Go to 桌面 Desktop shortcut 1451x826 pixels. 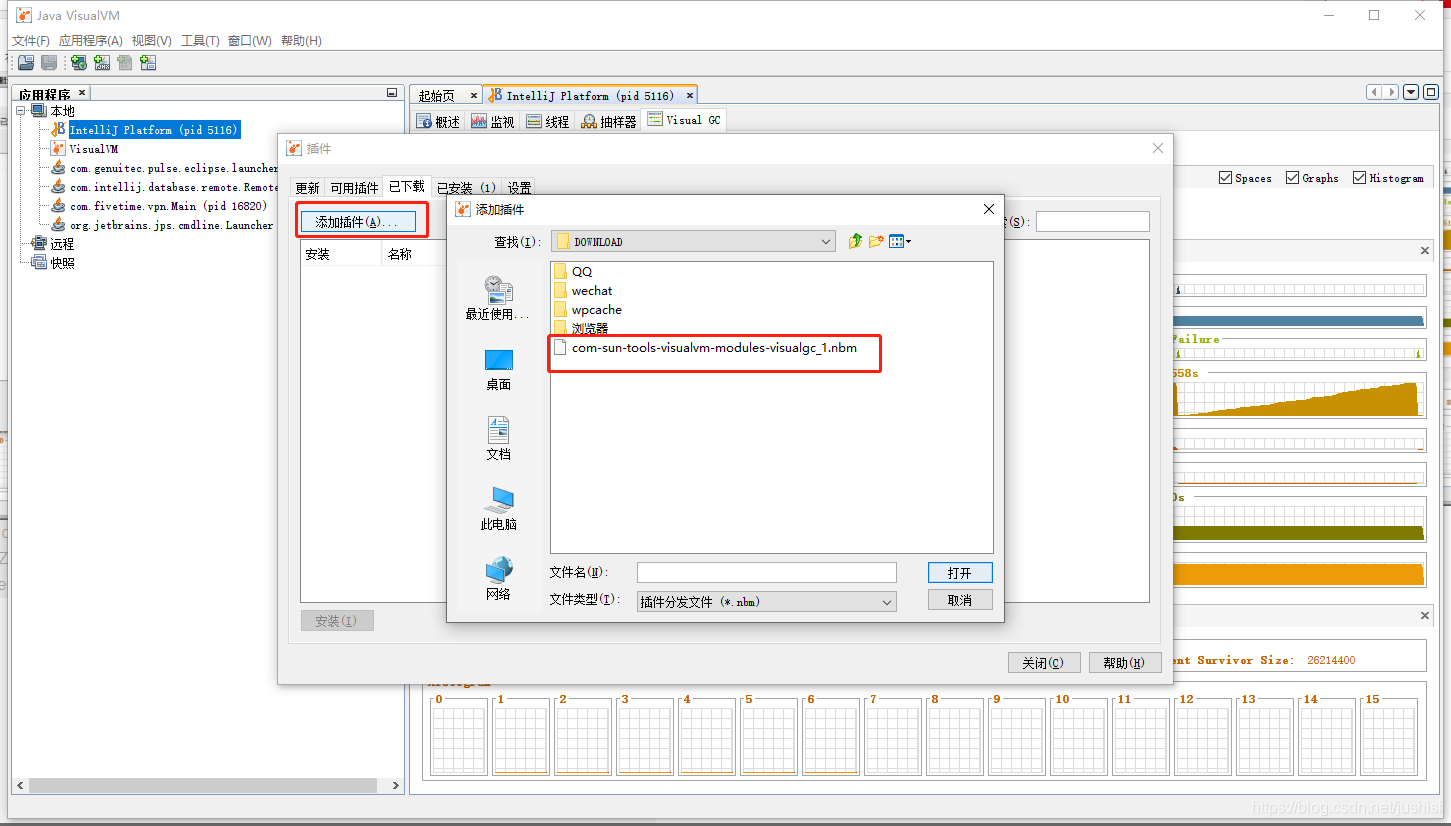(x=498, y=369)
